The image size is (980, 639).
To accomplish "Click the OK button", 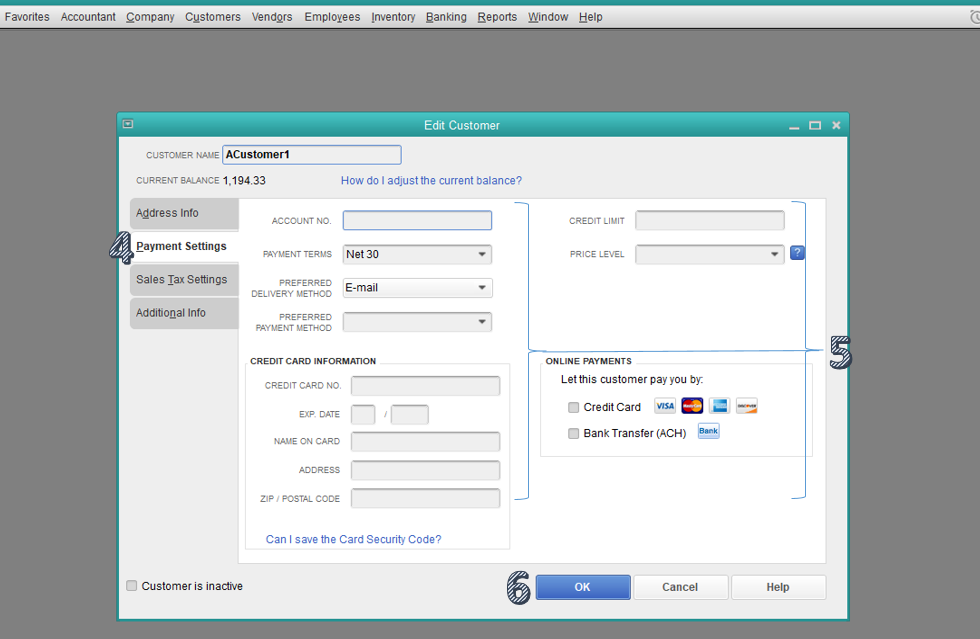I will tap(582, 587).
